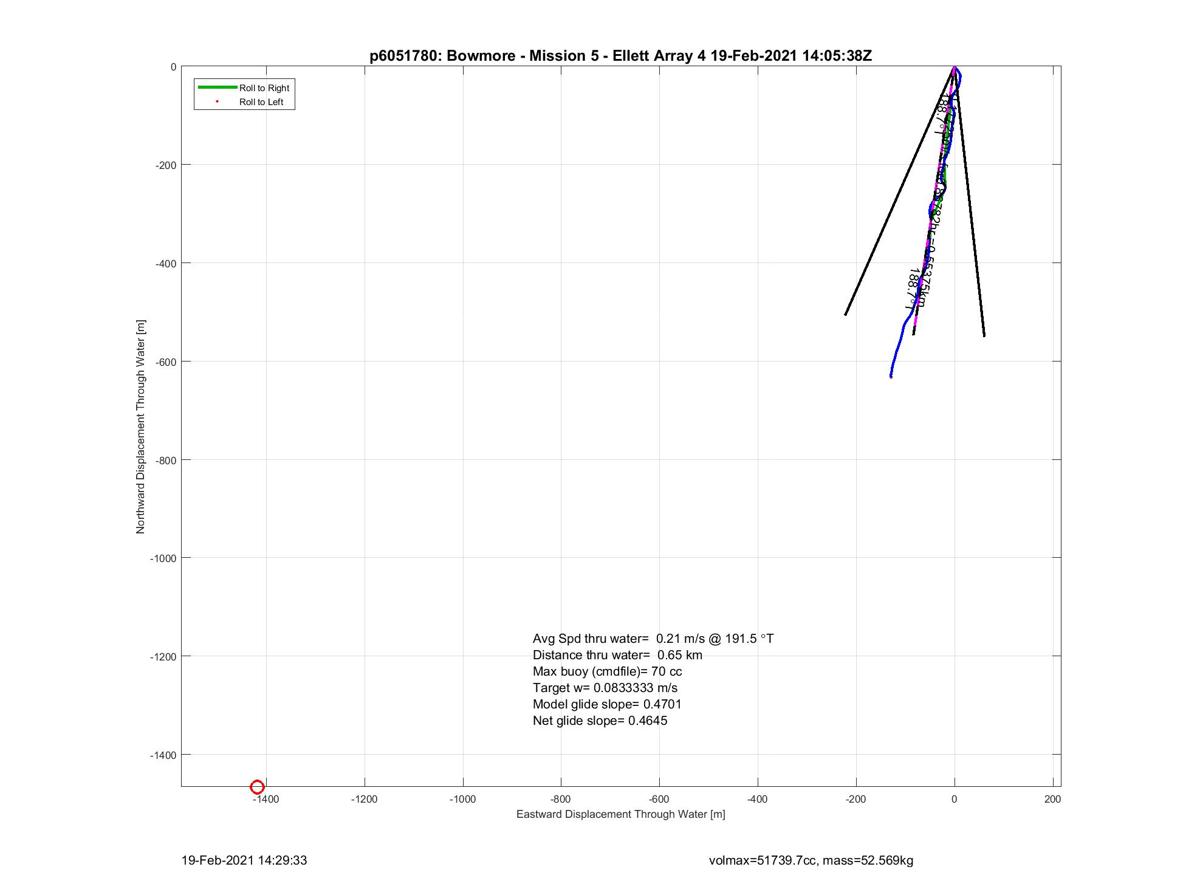Click the -800 tick label on the northward axis
1200x885 pixels.
(x=165, y=460)
